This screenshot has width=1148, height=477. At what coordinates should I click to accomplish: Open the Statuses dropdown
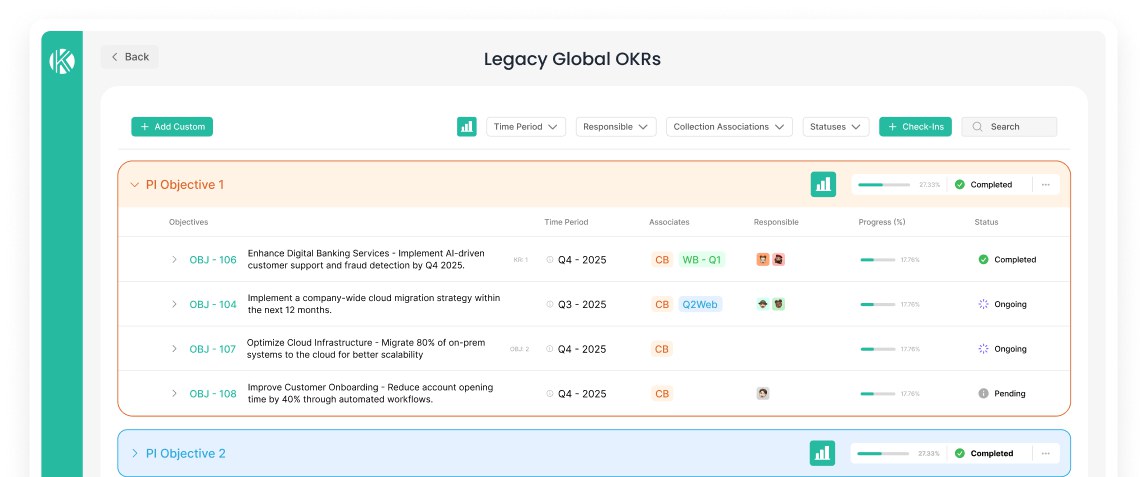point(836,127)
